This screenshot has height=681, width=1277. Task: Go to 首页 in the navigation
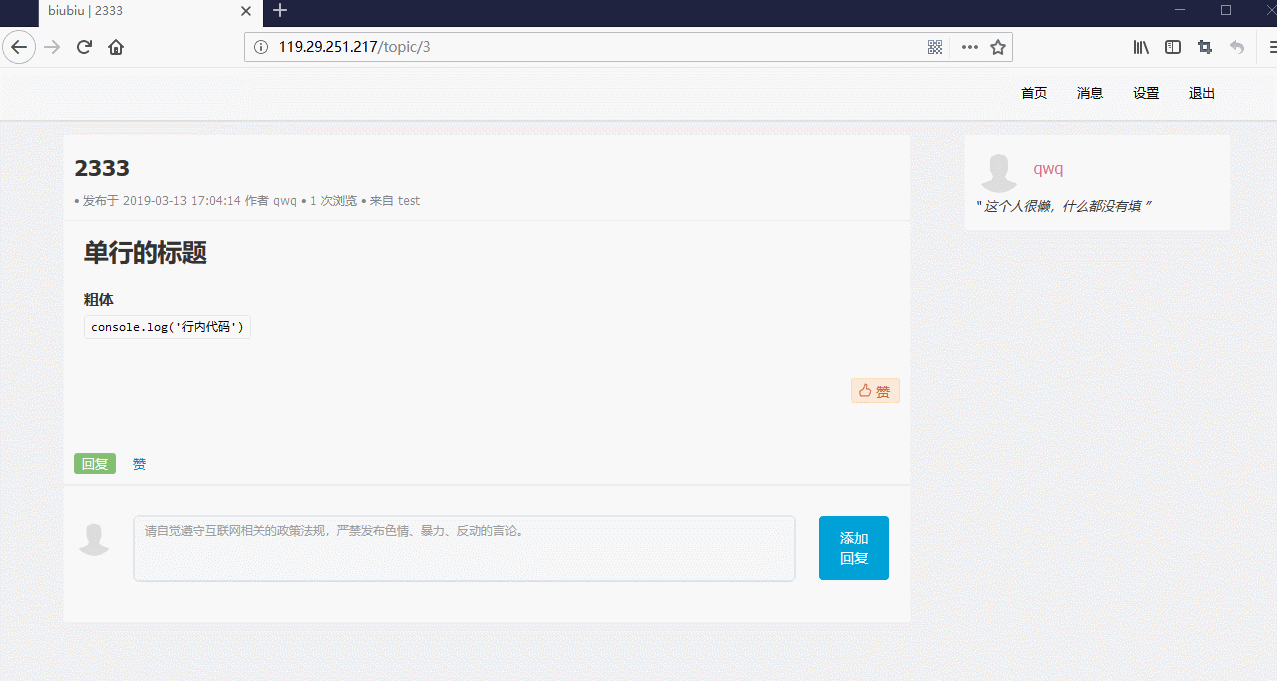click(1034, 93)
